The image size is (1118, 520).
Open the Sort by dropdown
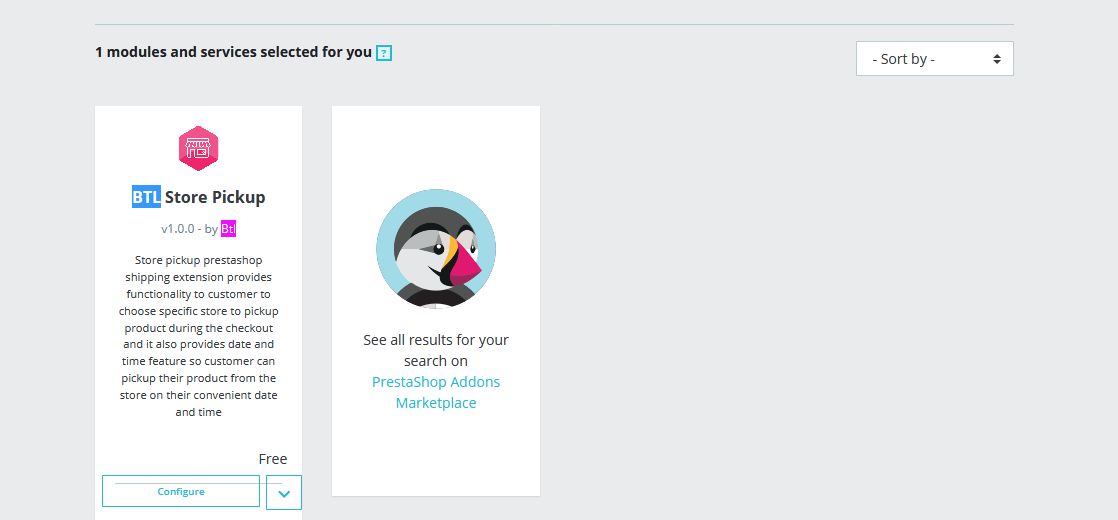[934, 58]
